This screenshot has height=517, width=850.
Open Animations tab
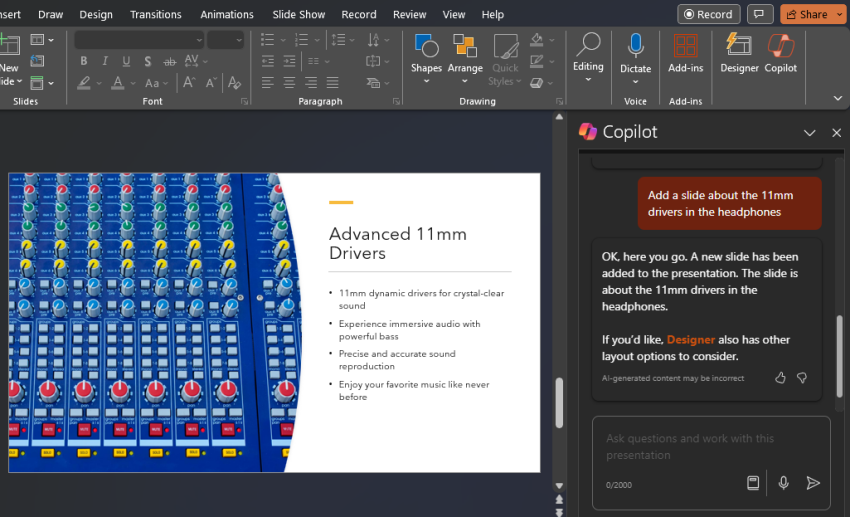click(x=227, y=15)
